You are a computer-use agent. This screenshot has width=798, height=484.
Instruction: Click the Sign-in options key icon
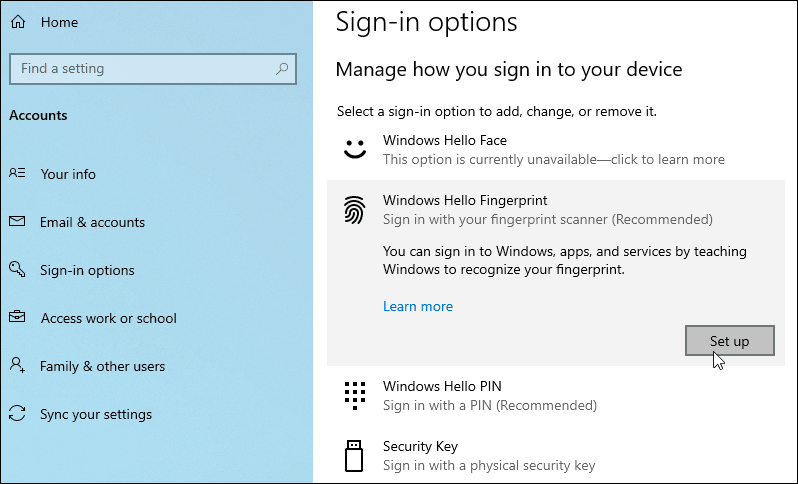[x=17, y=269]
